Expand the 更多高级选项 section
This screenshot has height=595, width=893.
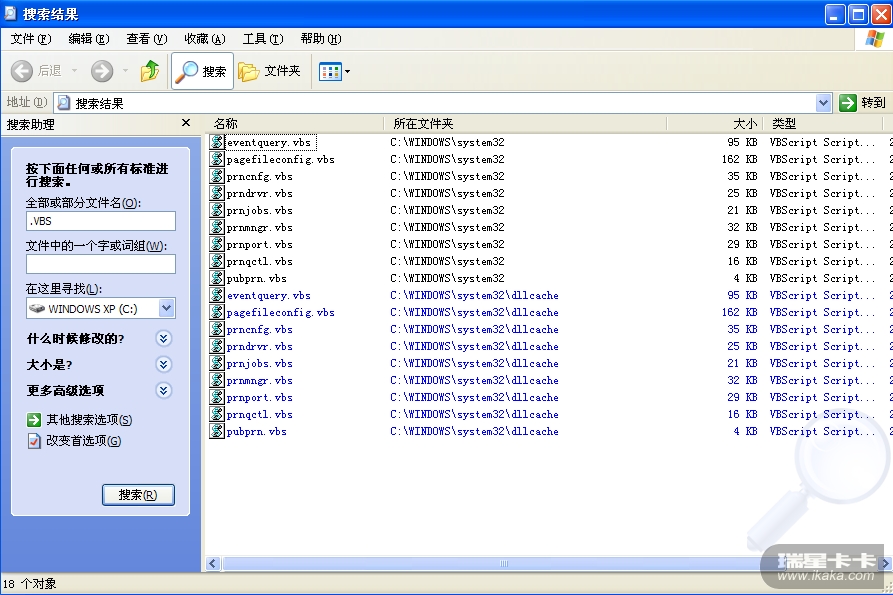pyautogui.click(x=163, y=391)
